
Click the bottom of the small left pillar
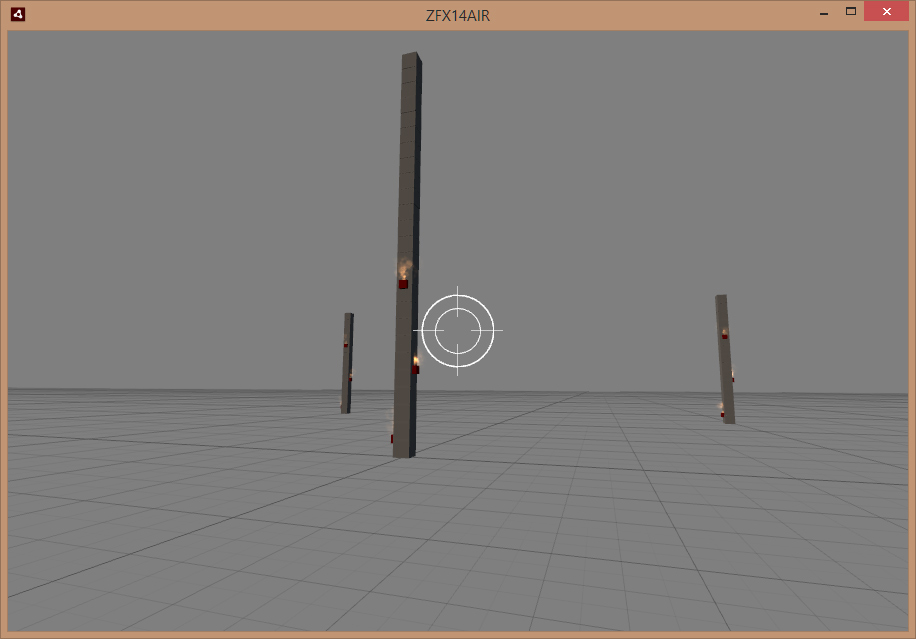(x=345, y=407)
